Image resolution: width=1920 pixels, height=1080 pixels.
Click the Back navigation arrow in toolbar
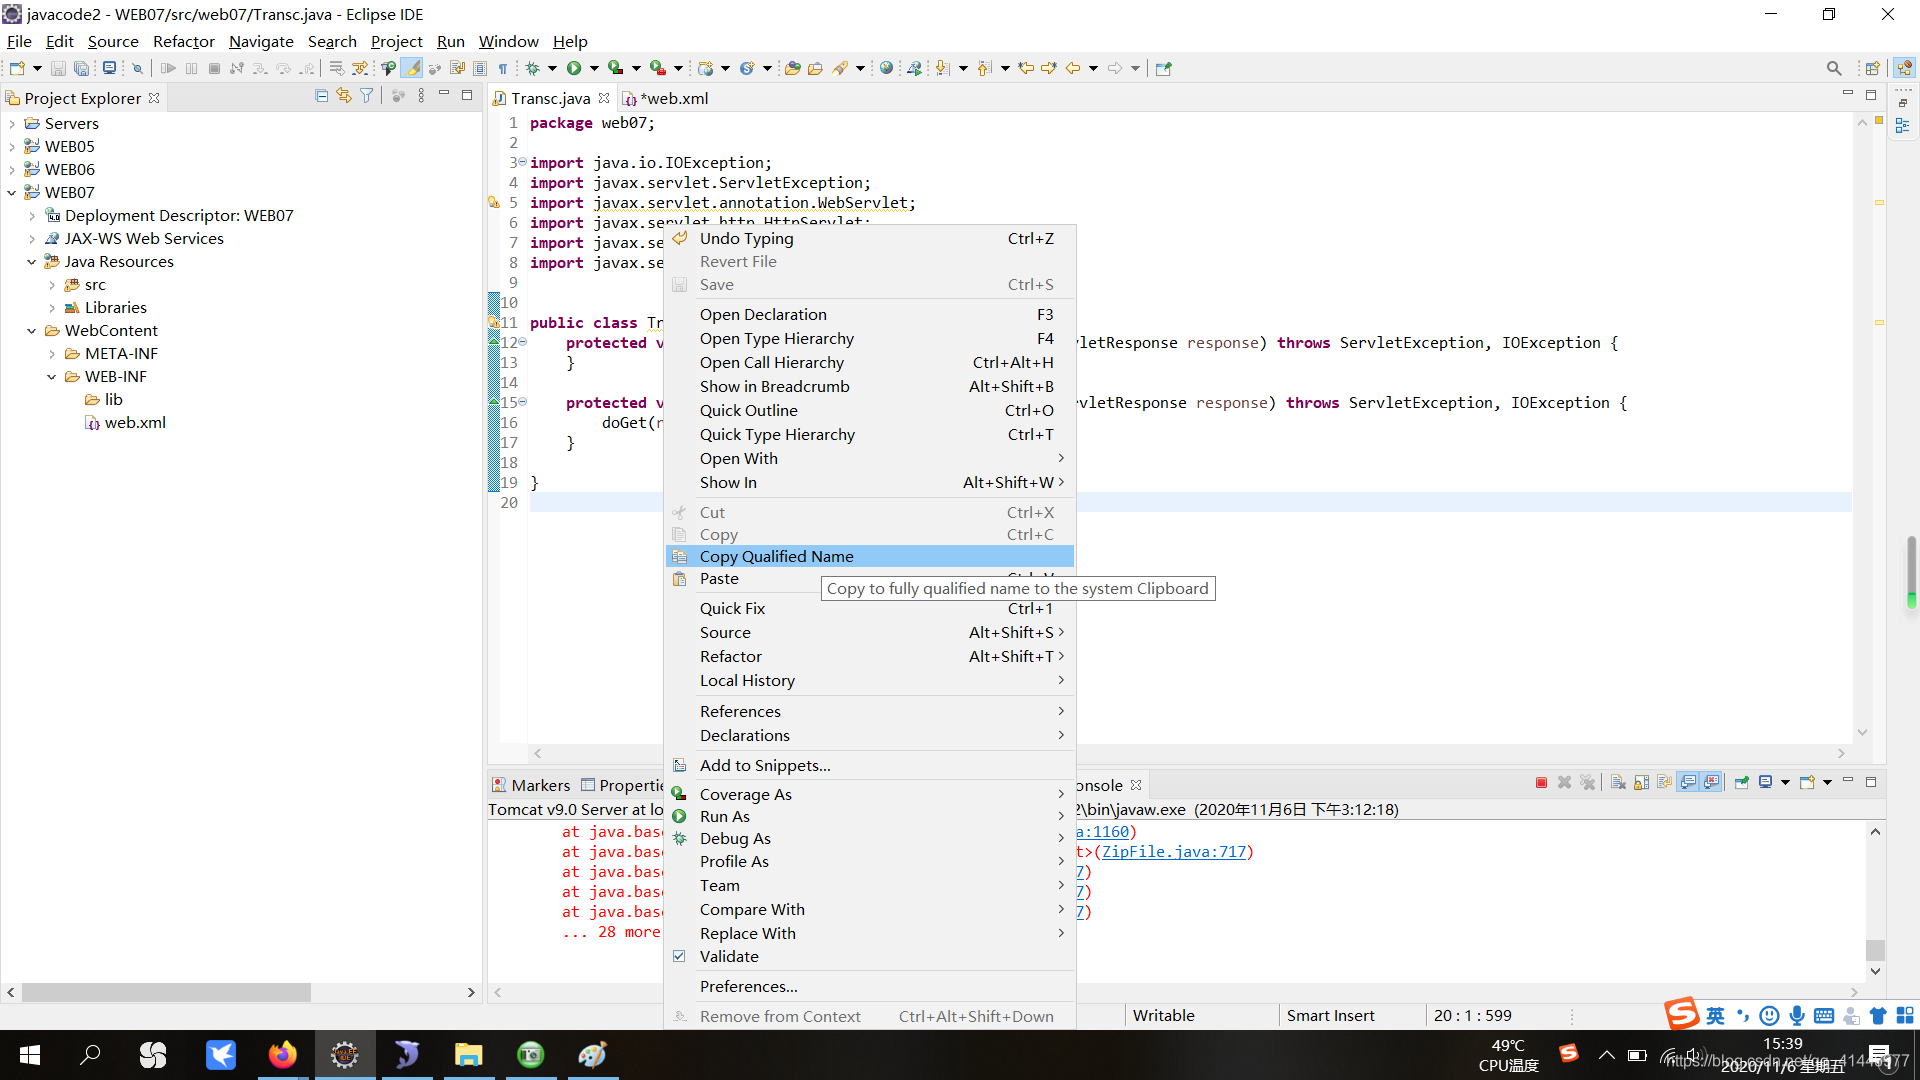[x=1073, y=68]
